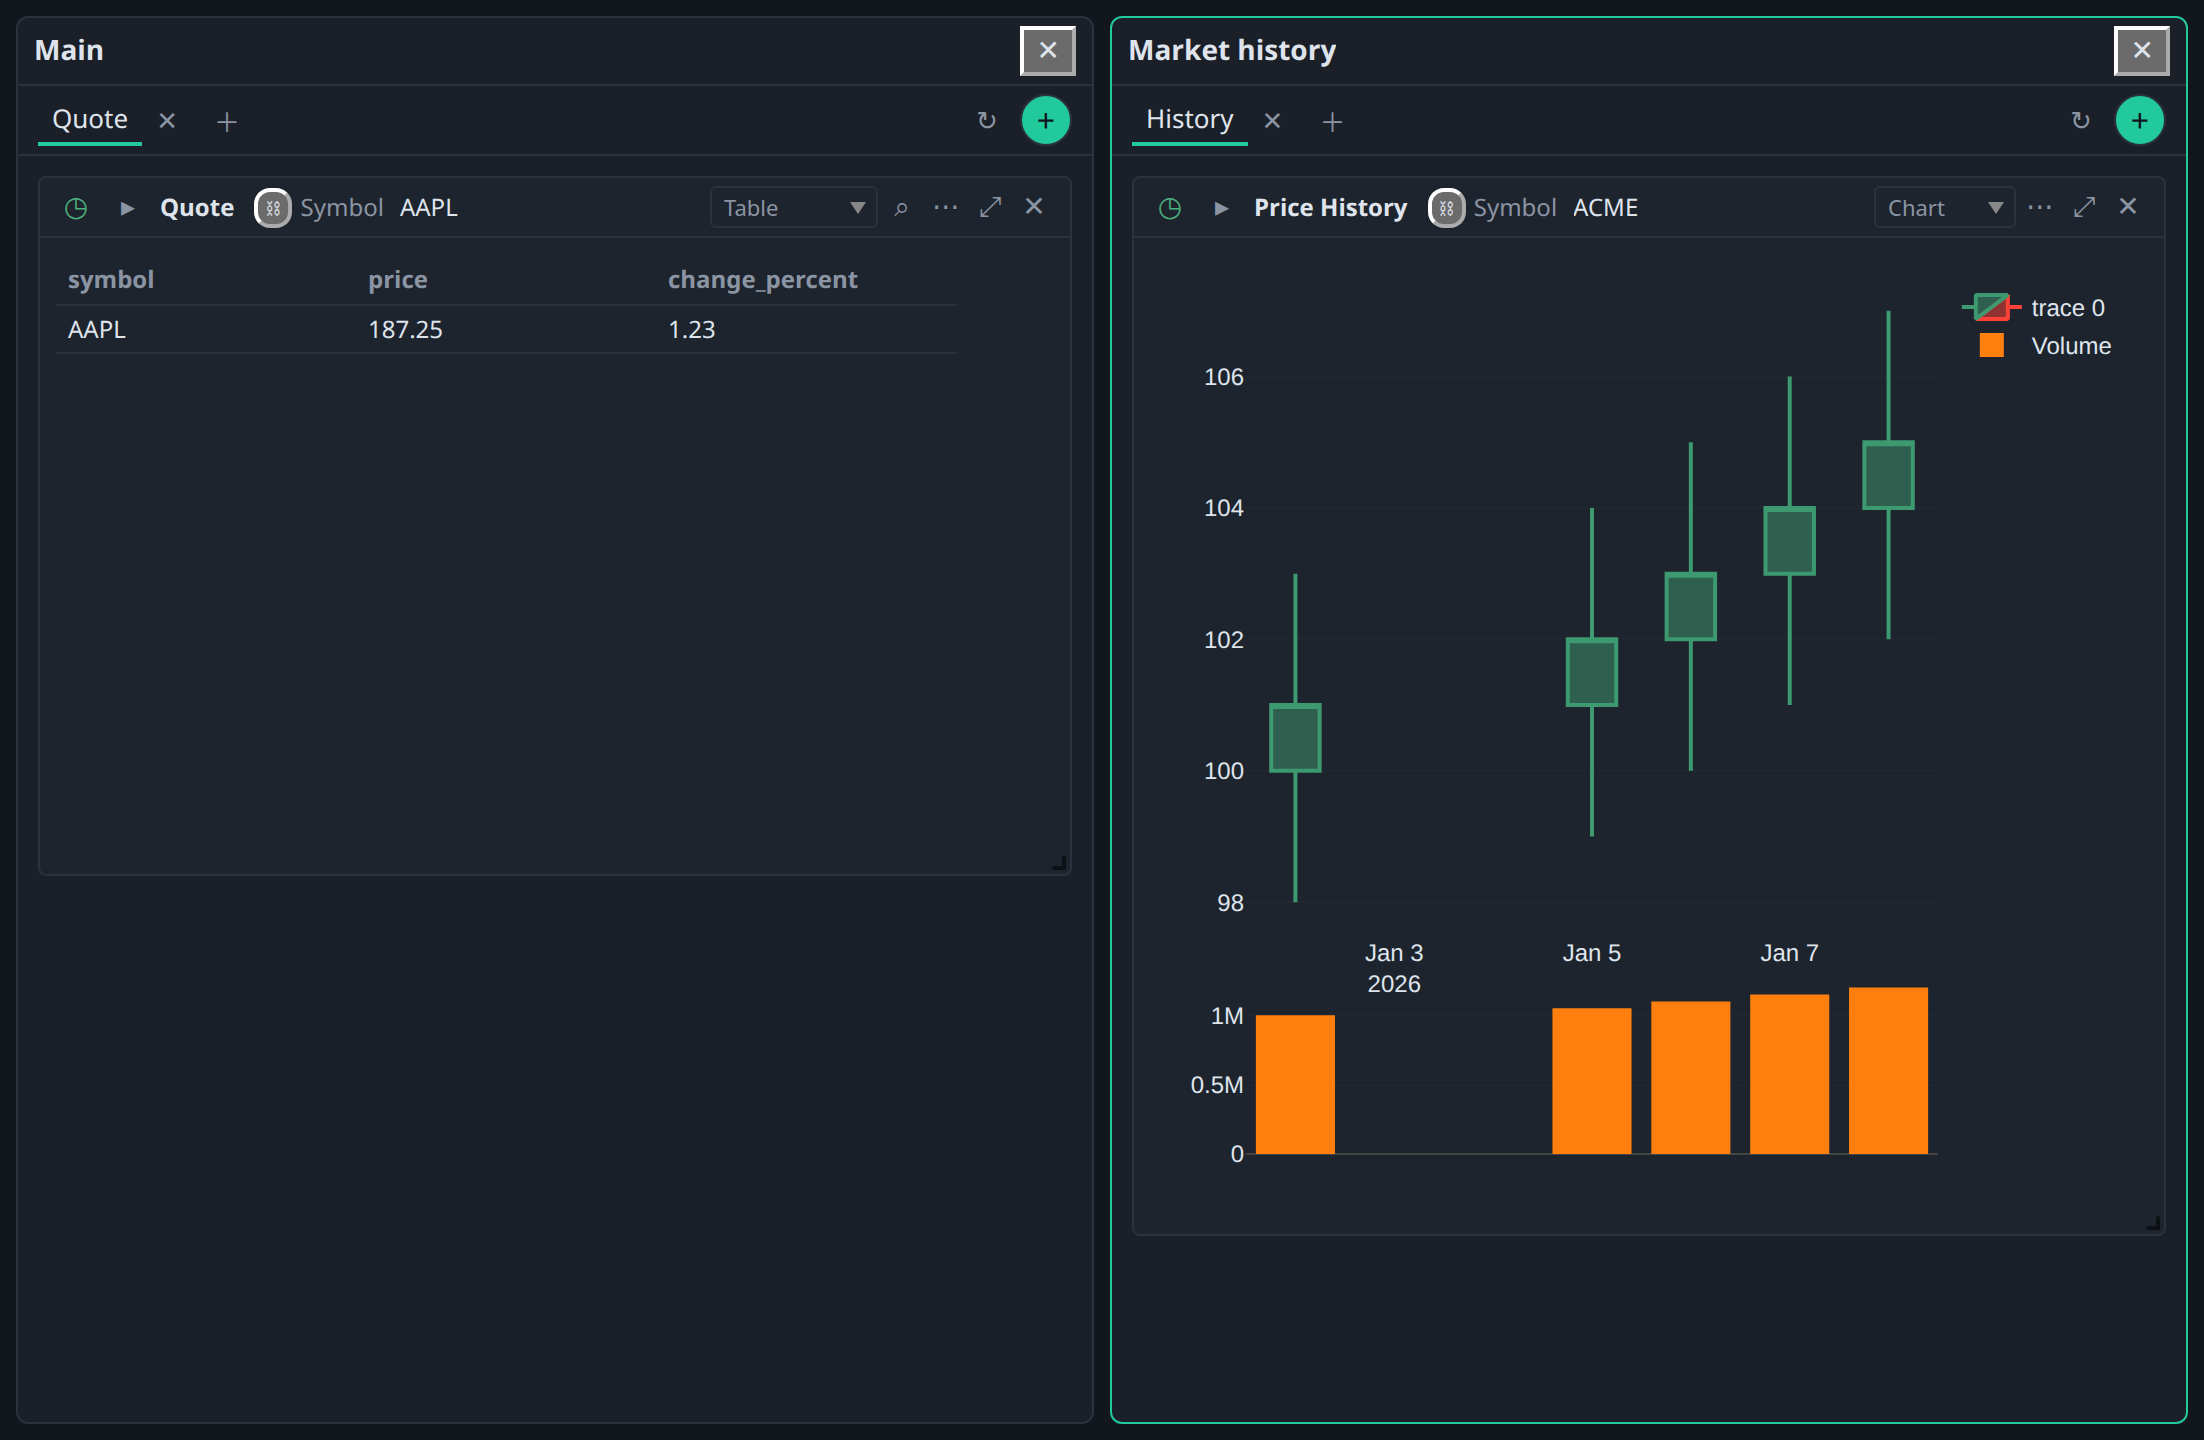This screenshot has height=1440, width=2204.
Task: Add a new block in Market history panel
Action: [2139, 121]
